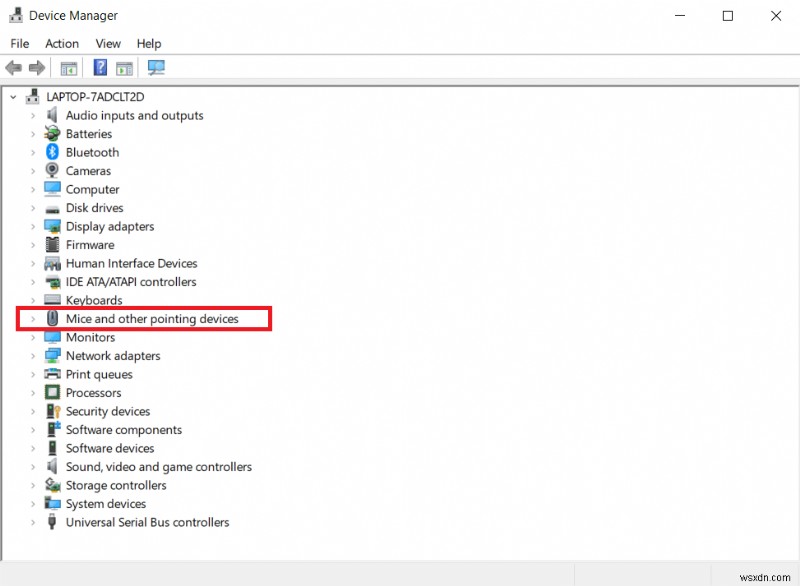Image resolution: width=800 pixels, height=586 pixels.
Task: Select Cameras text in the tree
Action: pos(88,170)
